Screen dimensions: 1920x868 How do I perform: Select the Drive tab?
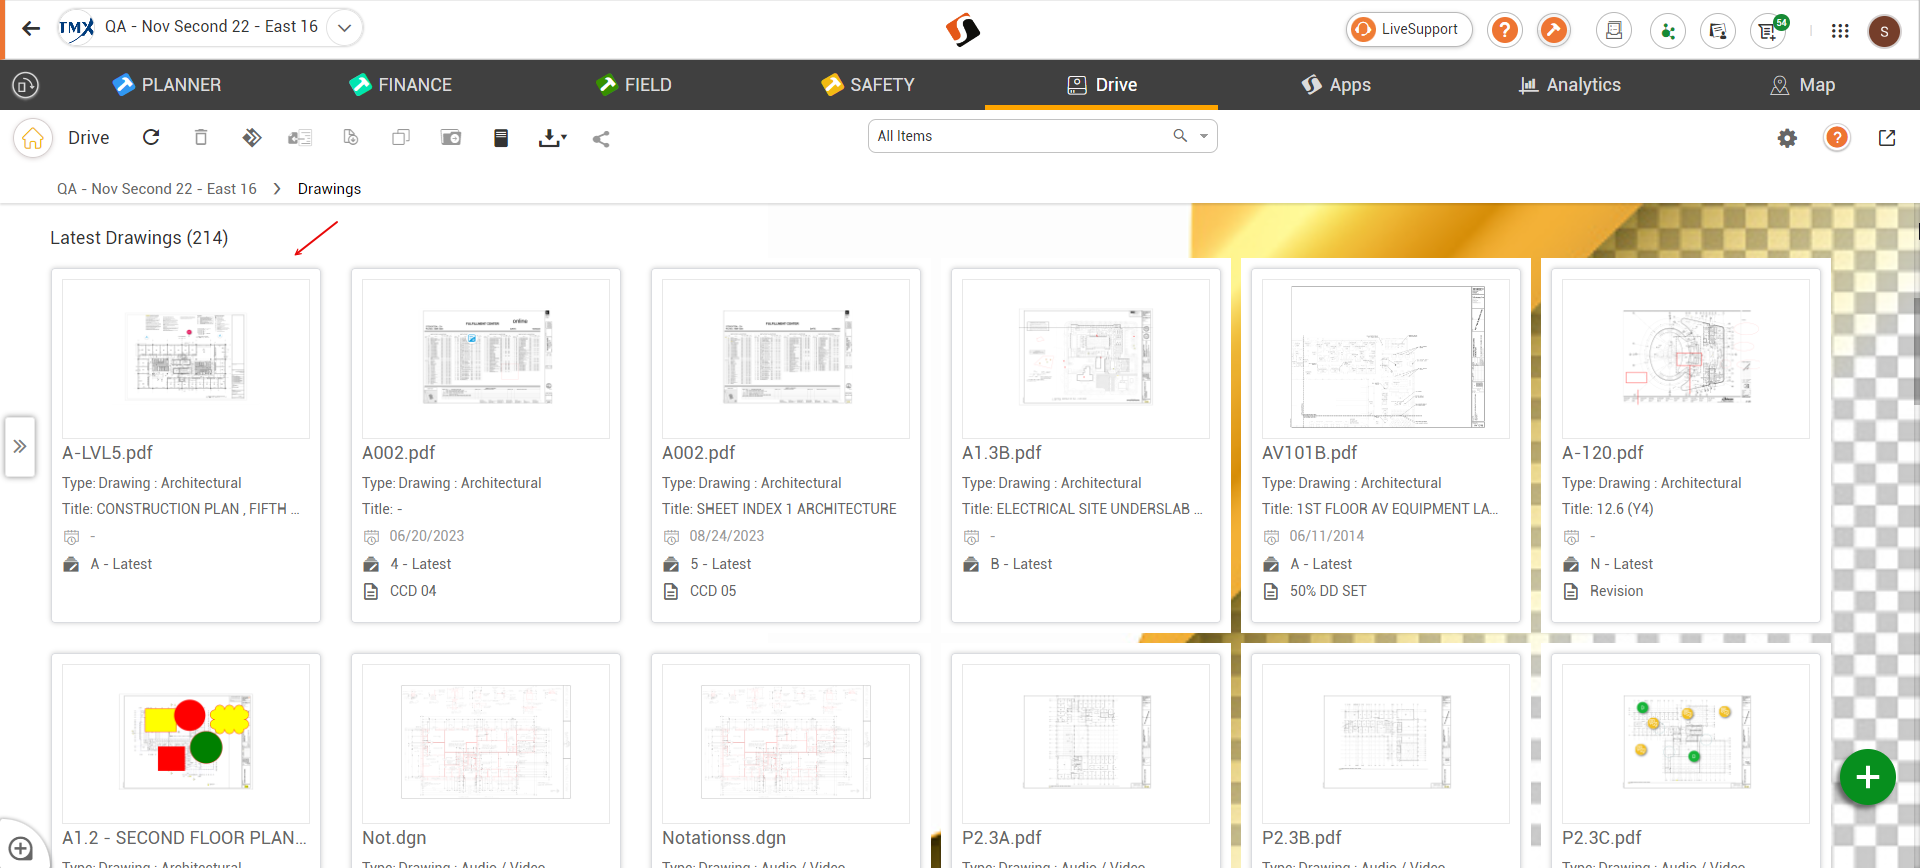1102,85
